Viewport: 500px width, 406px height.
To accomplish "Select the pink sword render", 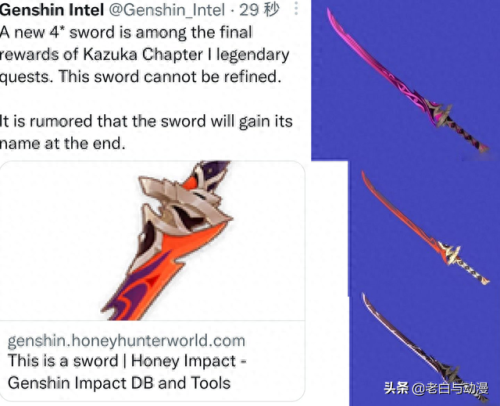I will pos(408,80).
